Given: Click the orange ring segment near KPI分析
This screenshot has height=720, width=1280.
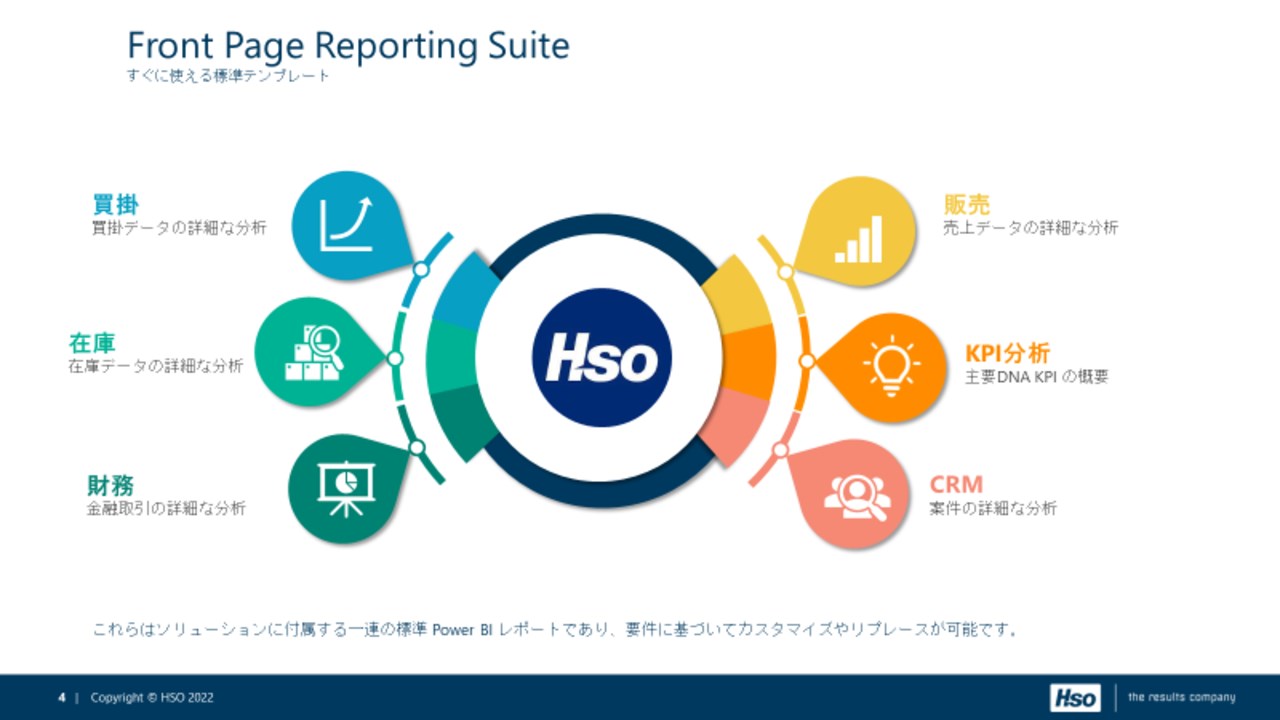Looking at the screenshot, I should click(x=749, y=362).
